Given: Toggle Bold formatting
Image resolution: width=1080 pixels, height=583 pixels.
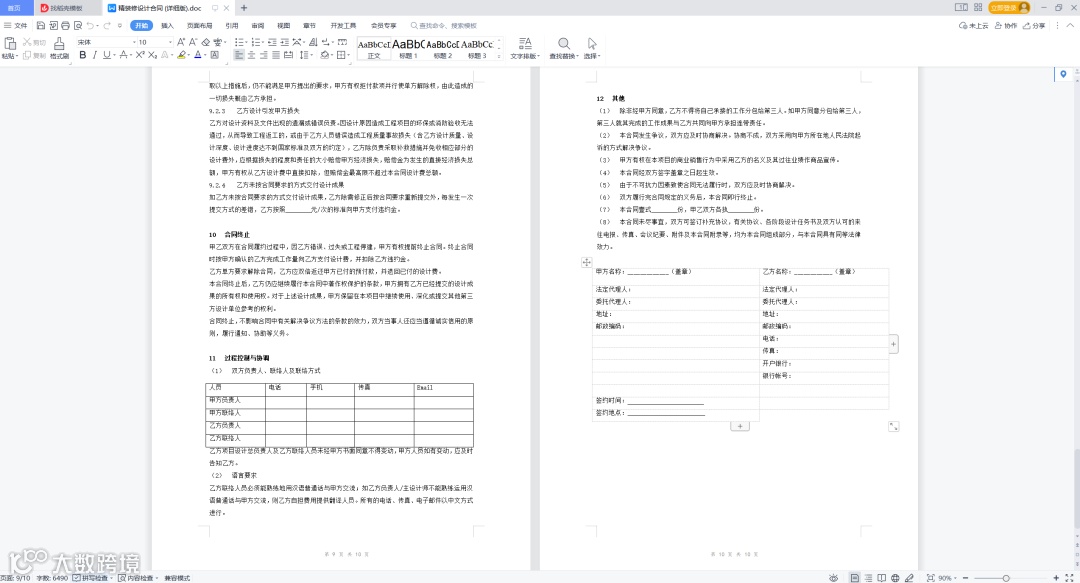Looking at the screenshot, I should coord(83,55).
